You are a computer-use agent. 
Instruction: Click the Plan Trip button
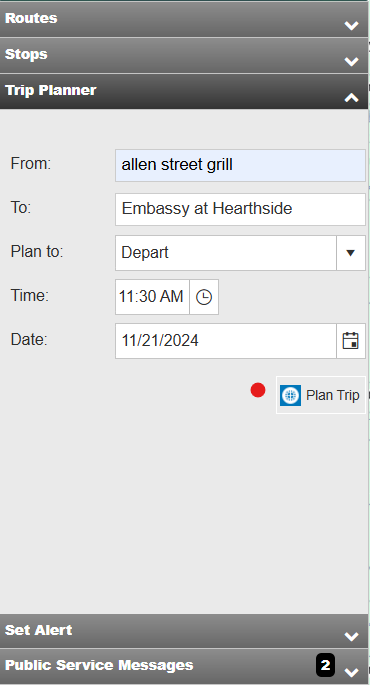(x=321, y=395)
